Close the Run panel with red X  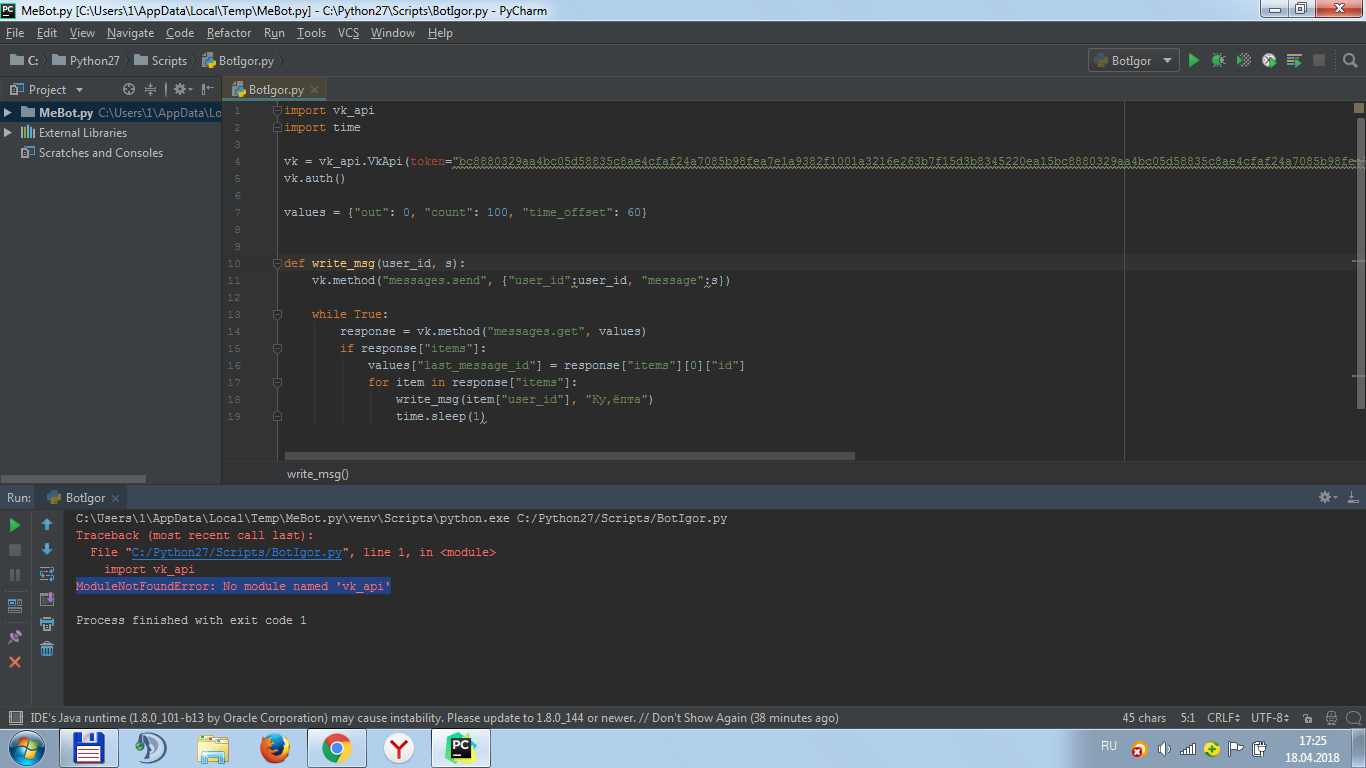[15, 662]
